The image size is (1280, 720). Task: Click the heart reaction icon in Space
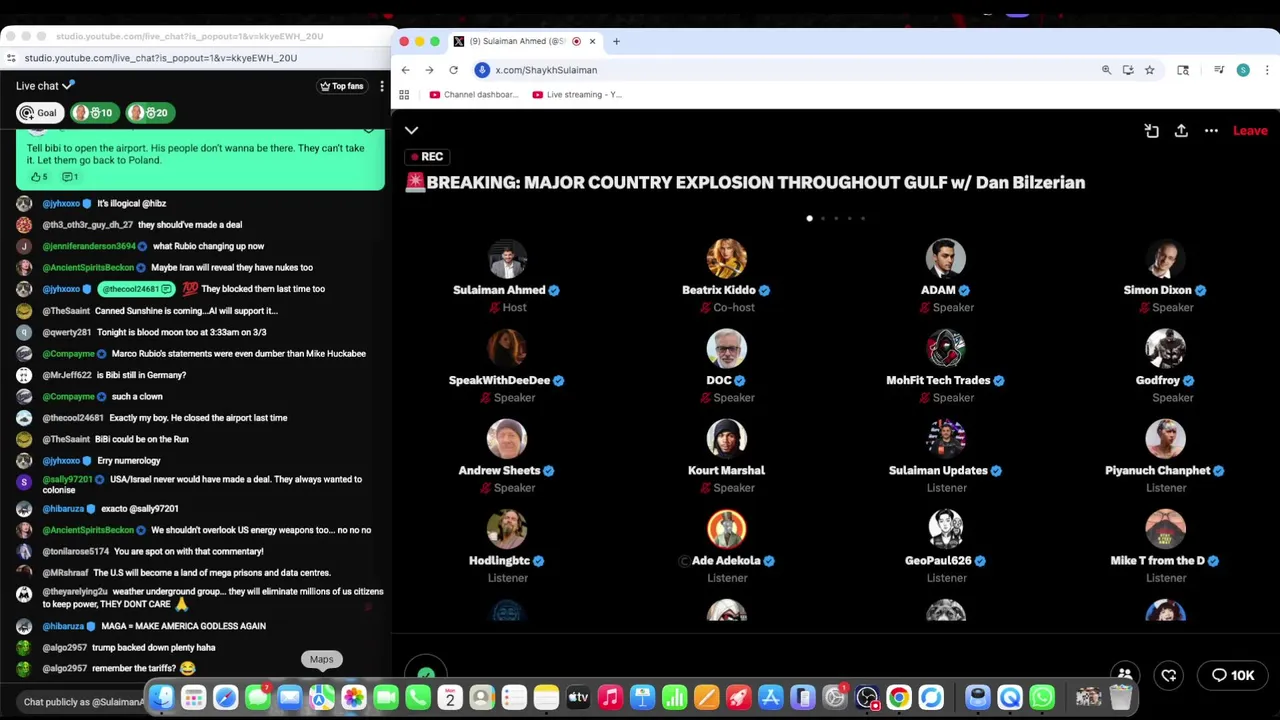coord(1169,676)
